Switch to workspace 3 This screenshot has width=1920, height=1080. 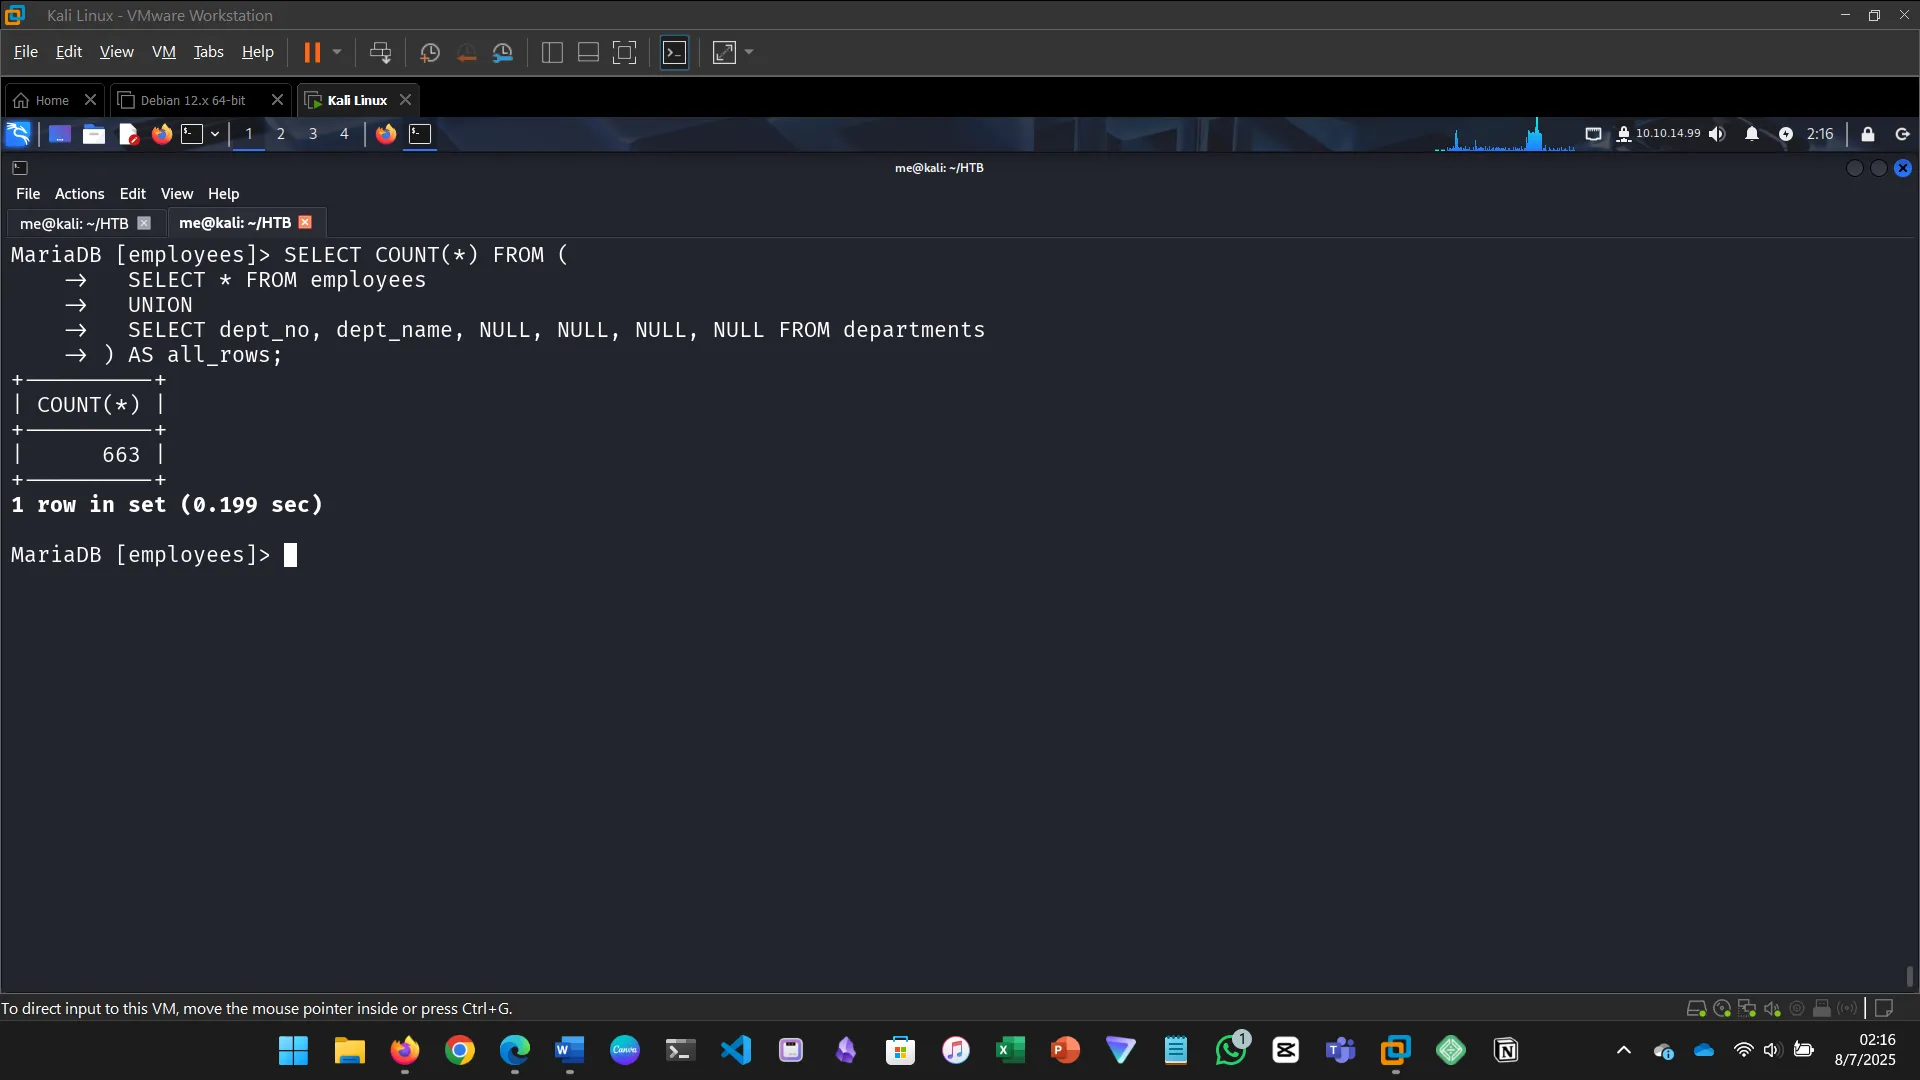[x=313, y=134]
